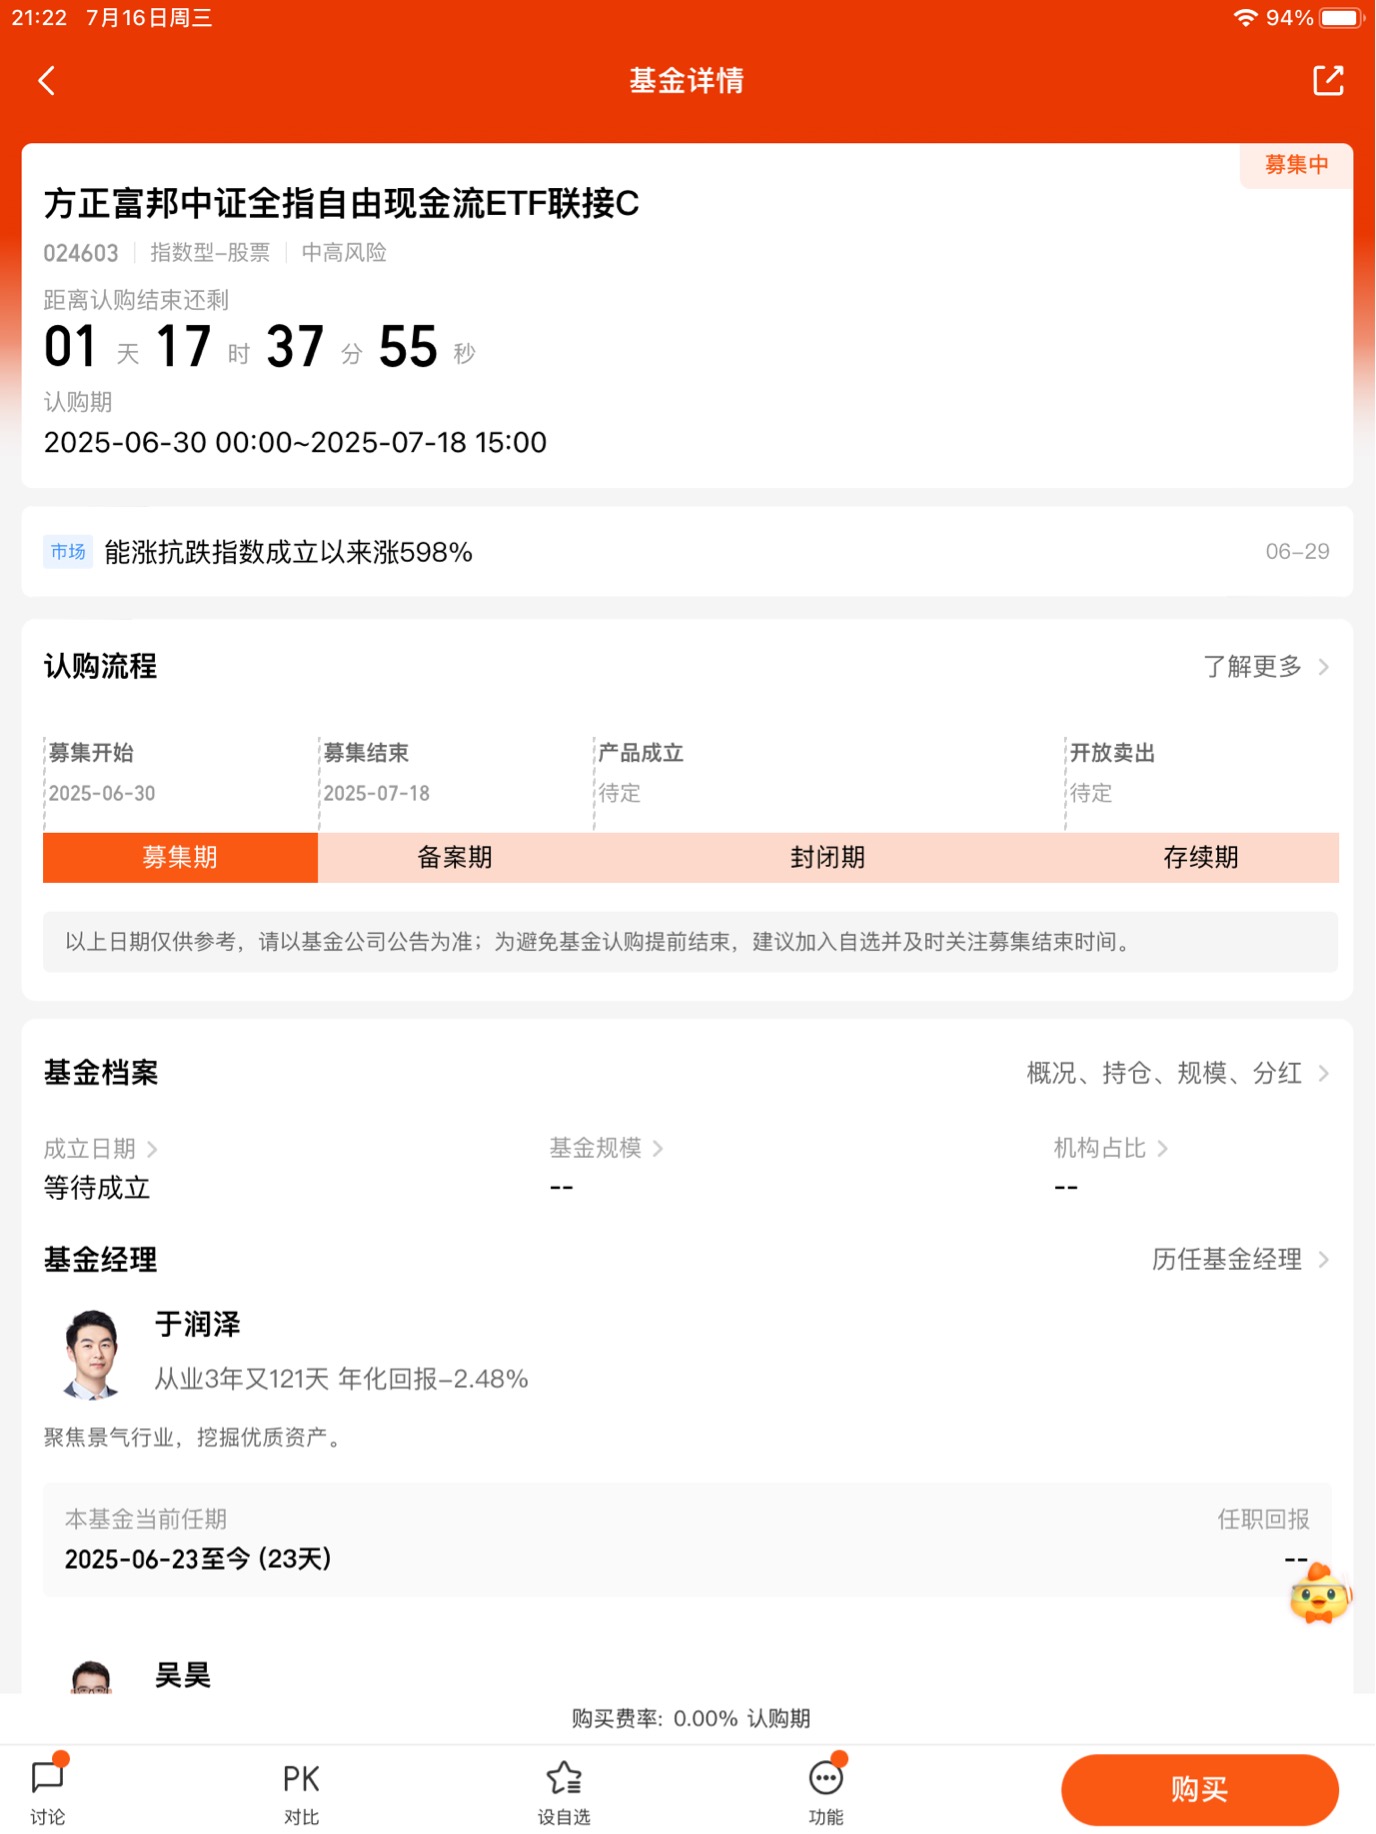Tap the 募集开始 2025-06-30 milestone
Image resolution: width=1376 pixels, height=1834 pixels.
101,773
